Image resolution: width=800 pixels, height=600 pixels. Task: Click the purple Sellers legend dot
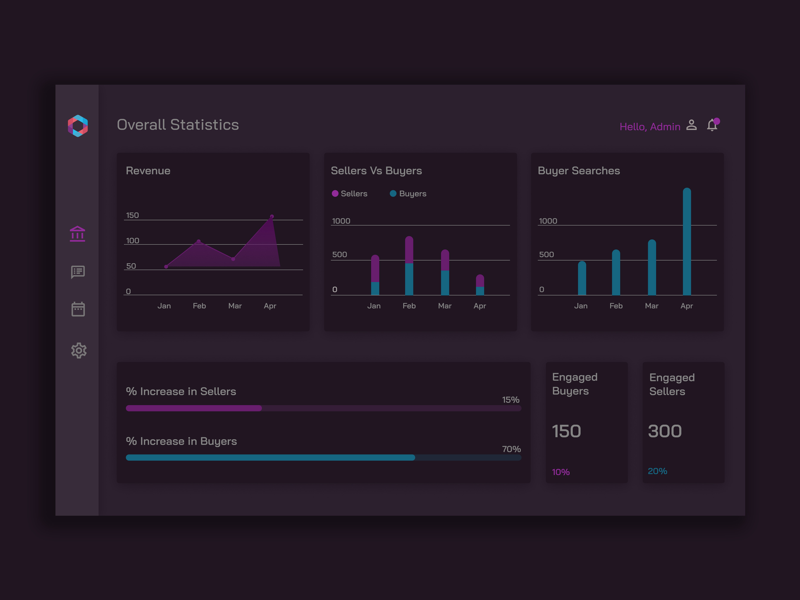[x=337, y=193]
